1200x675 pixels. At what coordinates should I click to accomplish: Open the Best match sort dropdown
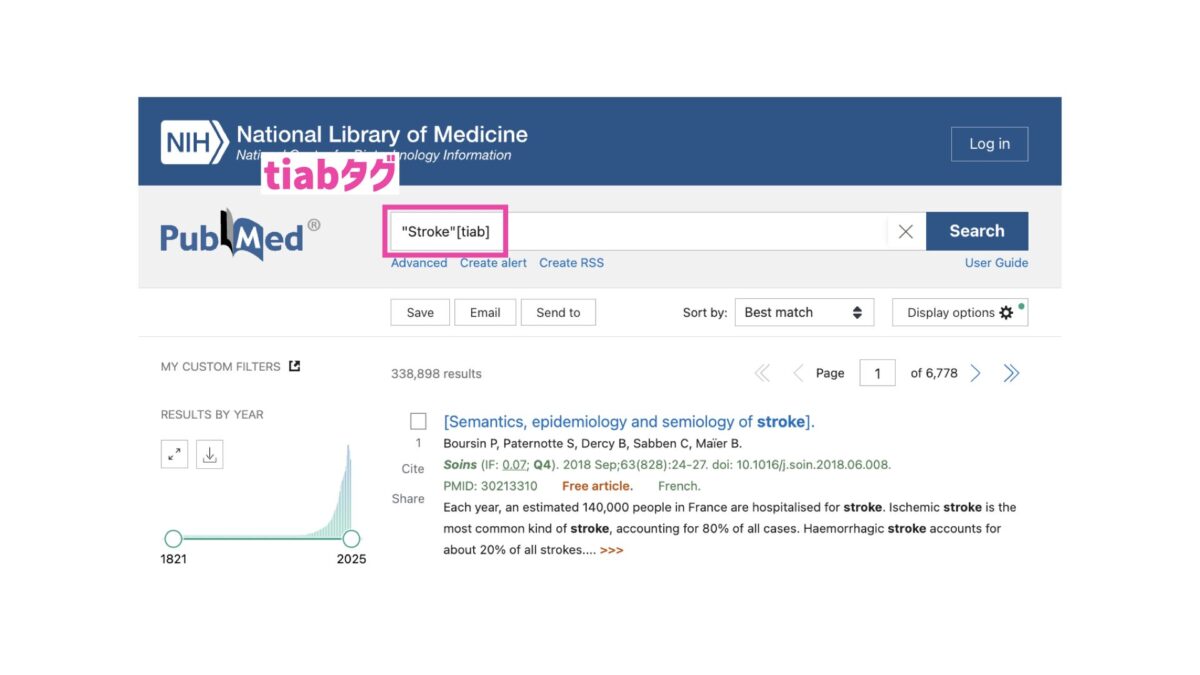tap(804, 312)
